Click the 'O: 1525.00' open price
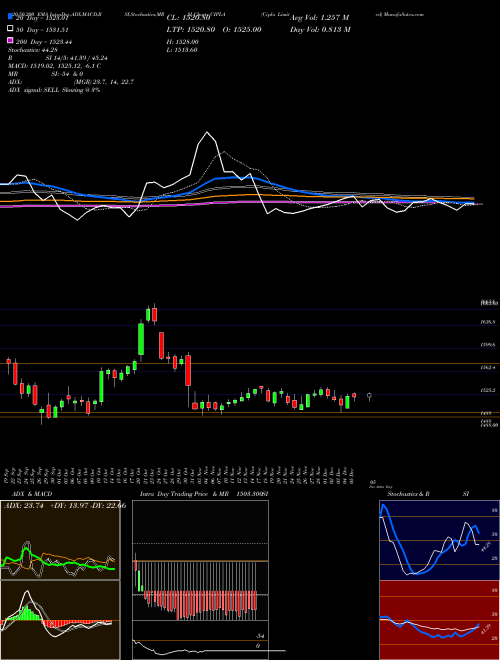 [x=242, y=29]
